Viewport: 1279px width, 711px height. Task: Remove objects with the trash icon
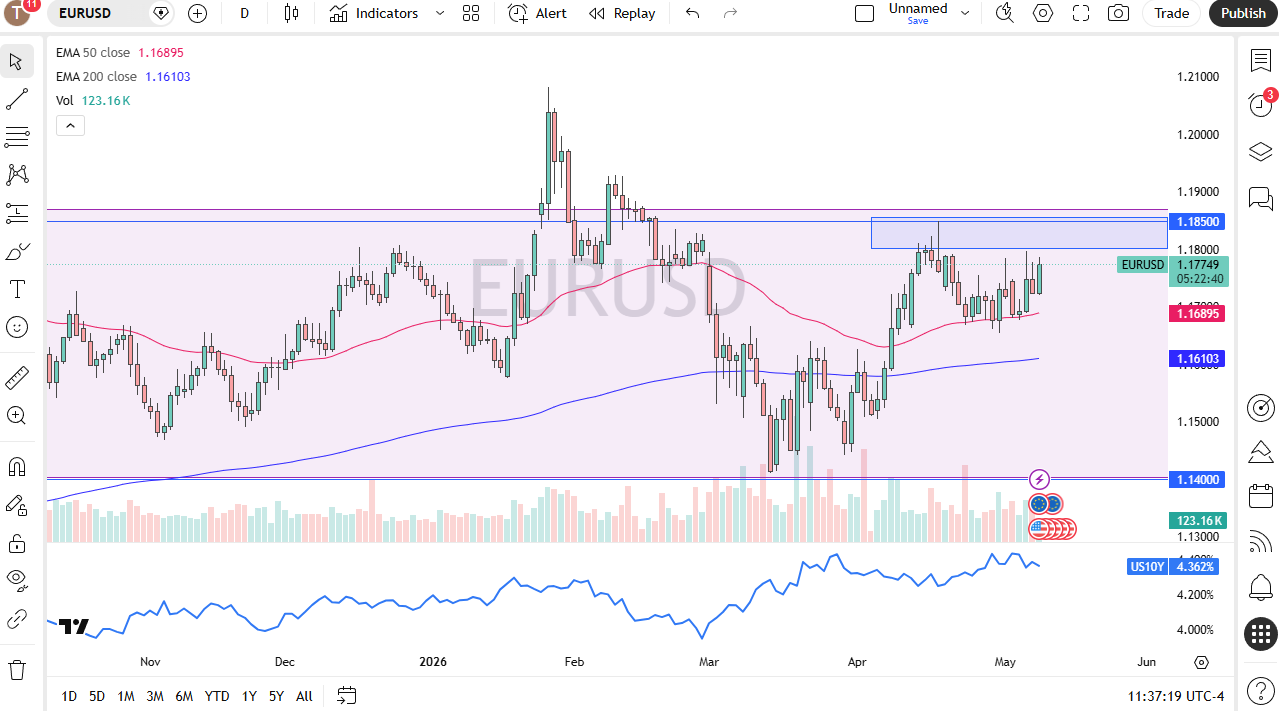16,669
